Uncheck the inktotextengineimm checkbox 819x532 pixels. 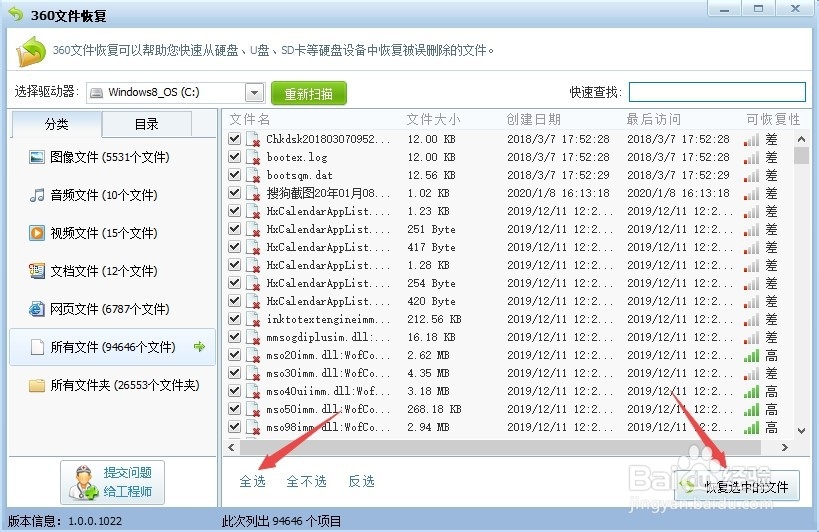click(x=235, y=318)
